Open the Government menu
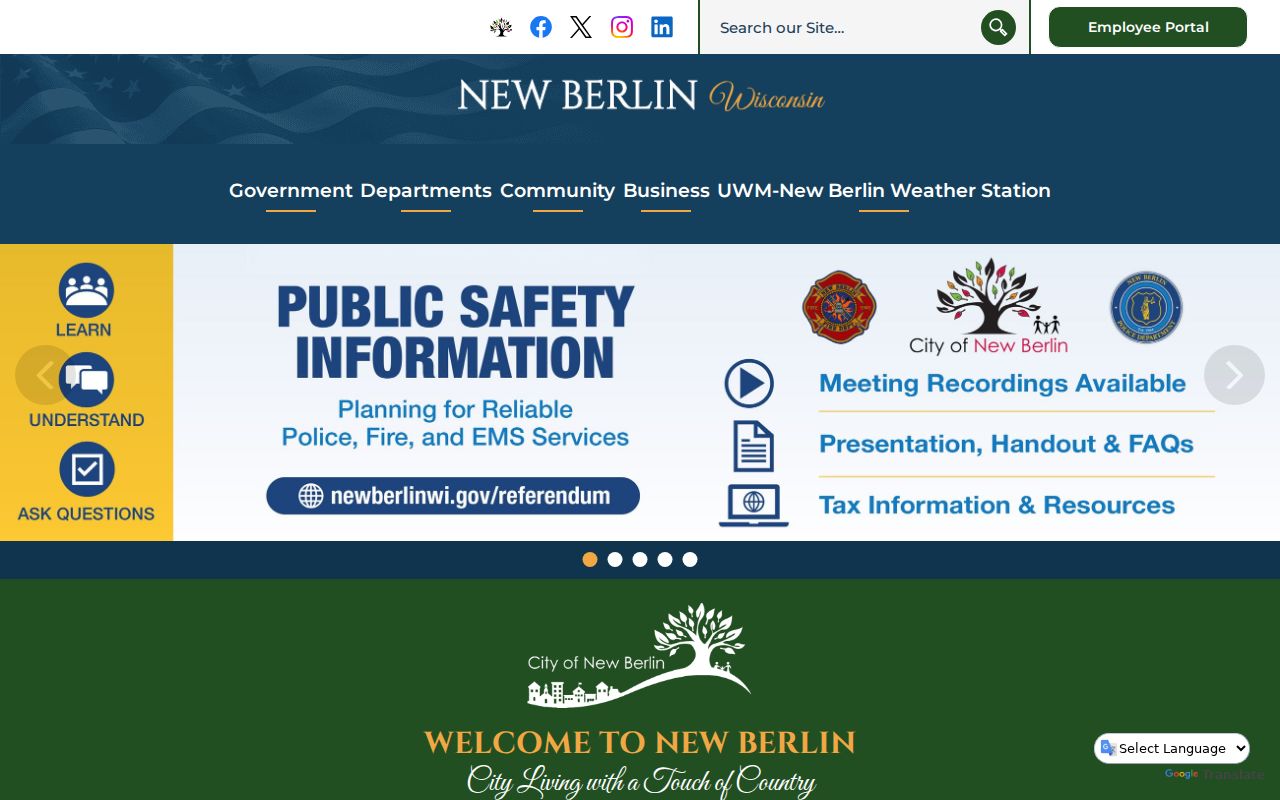The height and width of the screenshot is (800, 1280). coord(291,190)
